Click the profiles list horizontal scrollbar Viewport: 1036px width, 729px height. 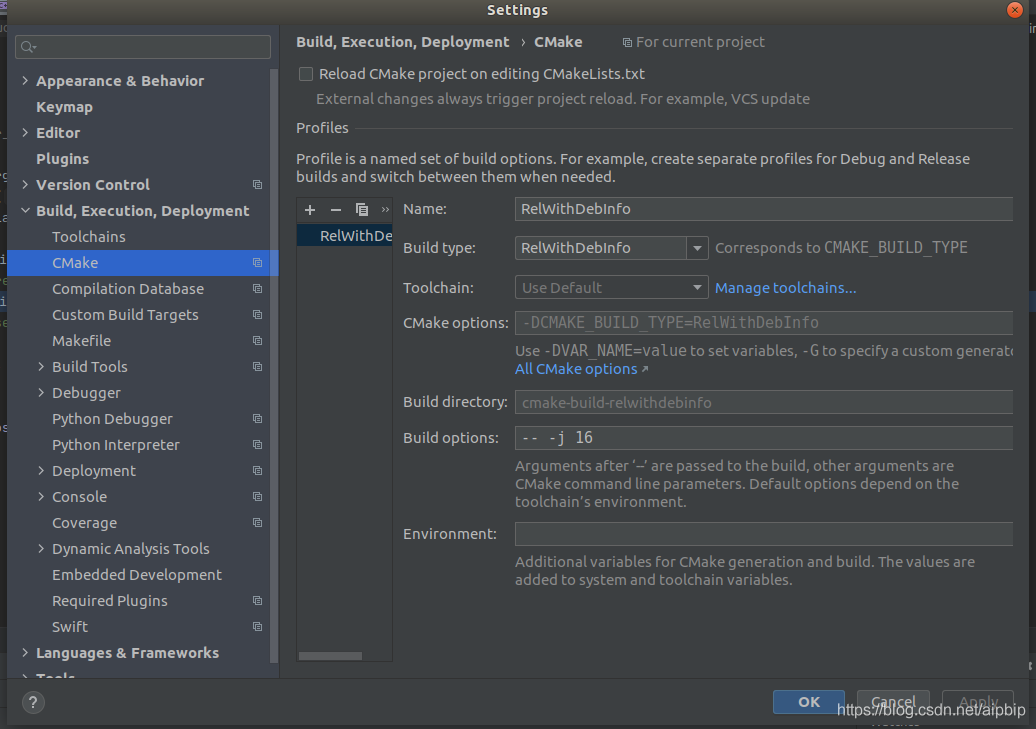pyautogui.click(x=330, y=656)
